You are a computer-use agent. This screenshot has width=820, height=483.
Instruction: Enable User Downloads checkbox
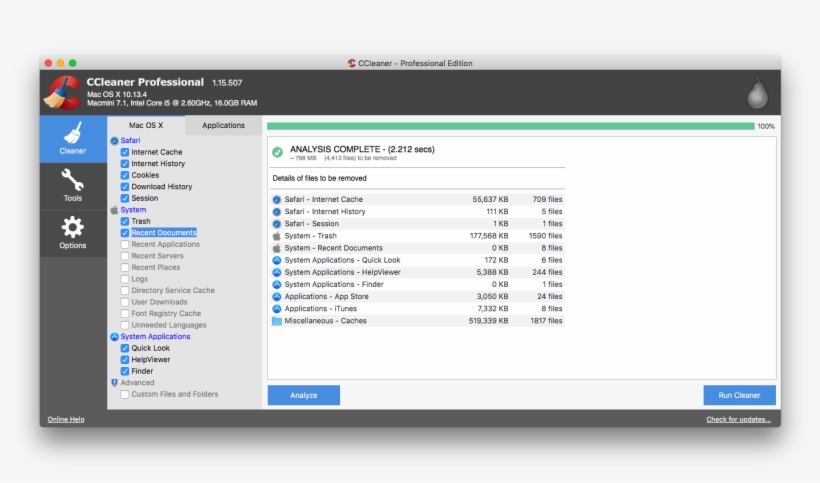click(x=124, y=302)
